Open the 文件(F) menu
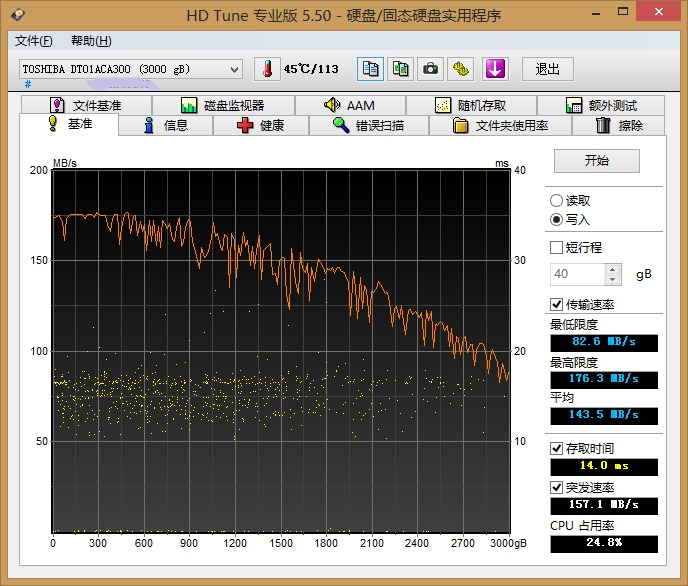688x586 pixels. coord(34,41)
